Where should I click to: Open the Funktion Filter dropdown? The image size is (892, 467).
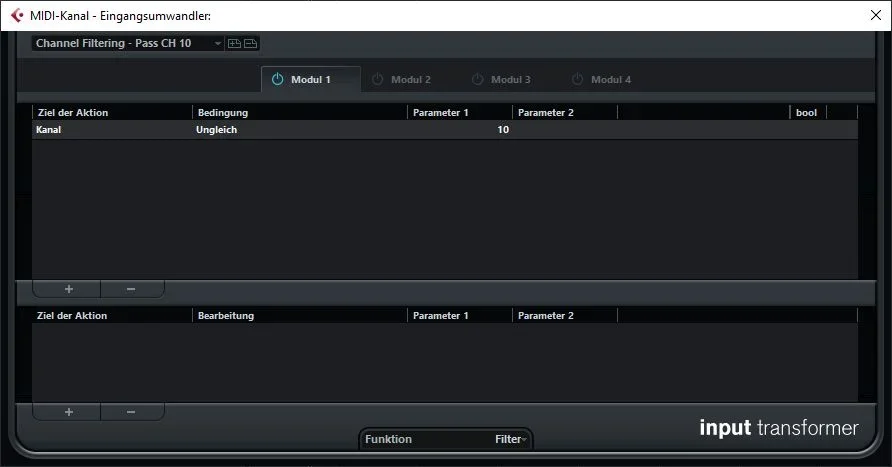pyautogui.click(x=446, y=439)
